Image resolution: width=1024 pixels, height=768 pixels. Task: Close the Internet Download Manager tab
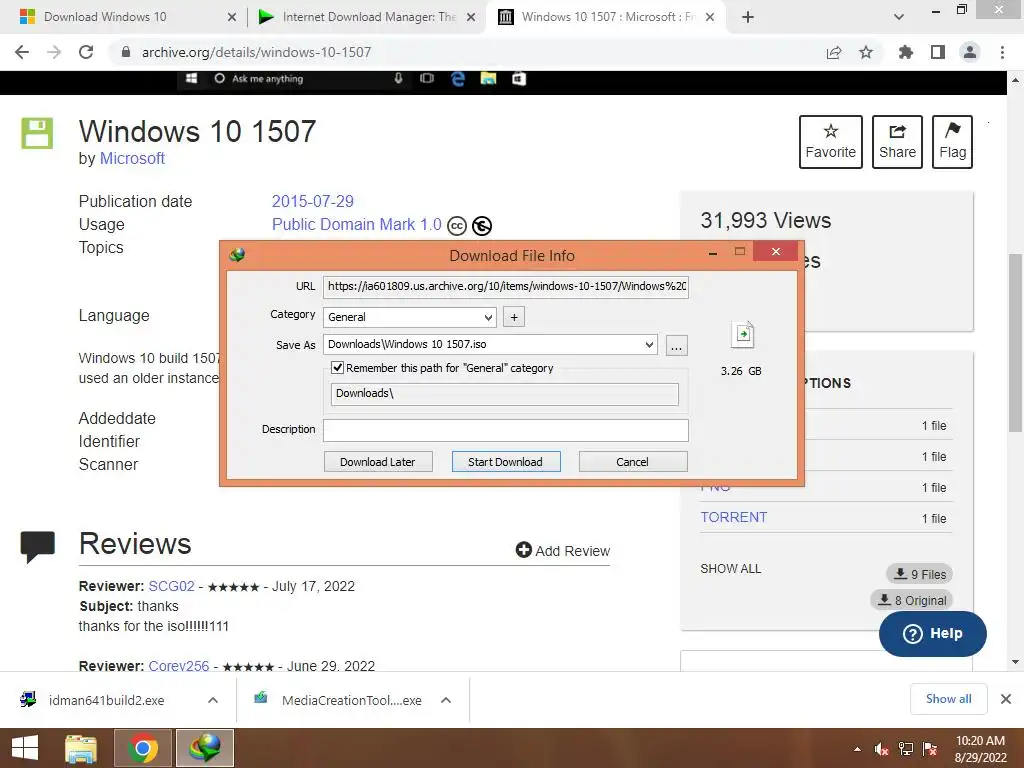click(x=471, y=17)
